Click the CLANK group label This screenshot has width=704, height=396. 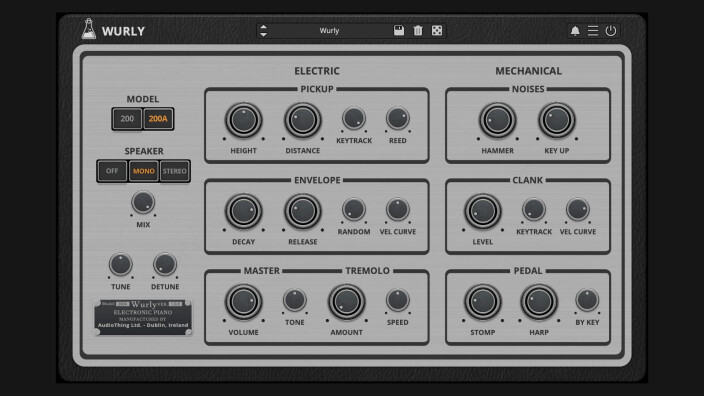[528, 180]
